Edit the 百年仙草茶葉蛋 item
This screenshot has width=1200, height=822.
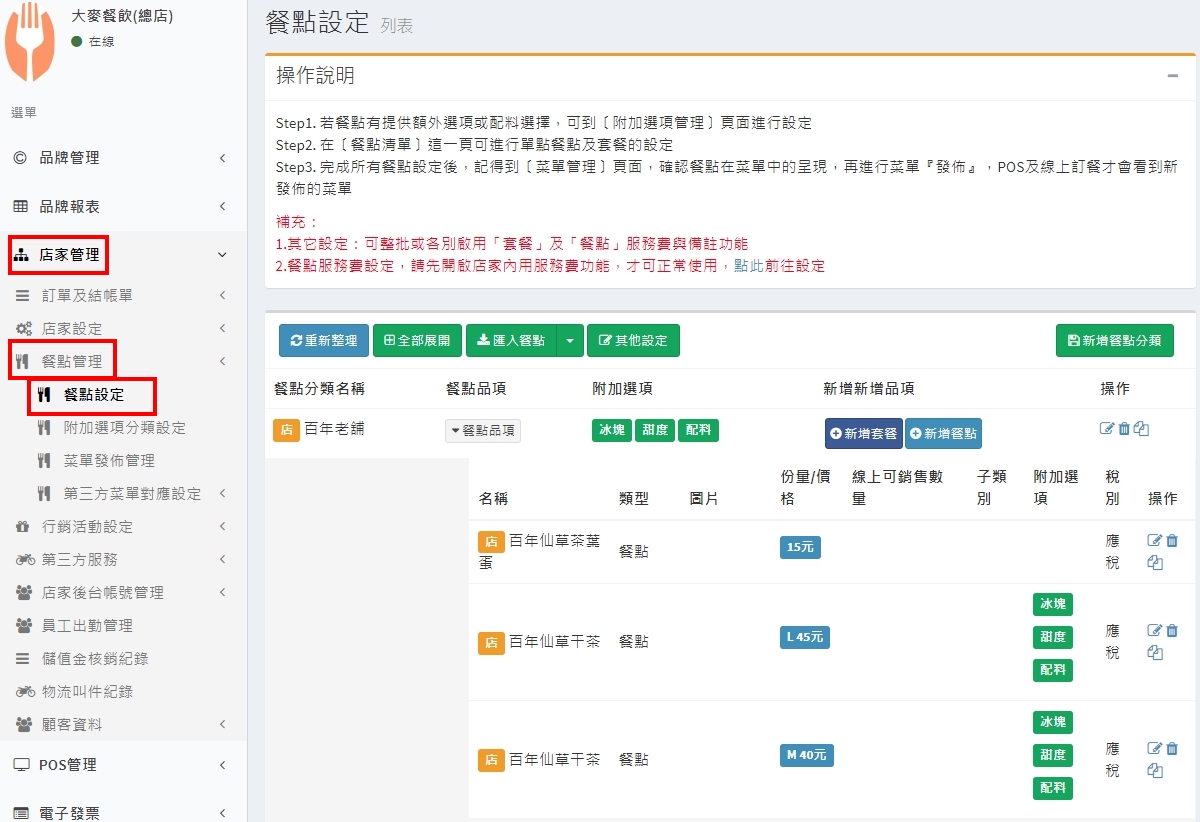(1155, 541)
